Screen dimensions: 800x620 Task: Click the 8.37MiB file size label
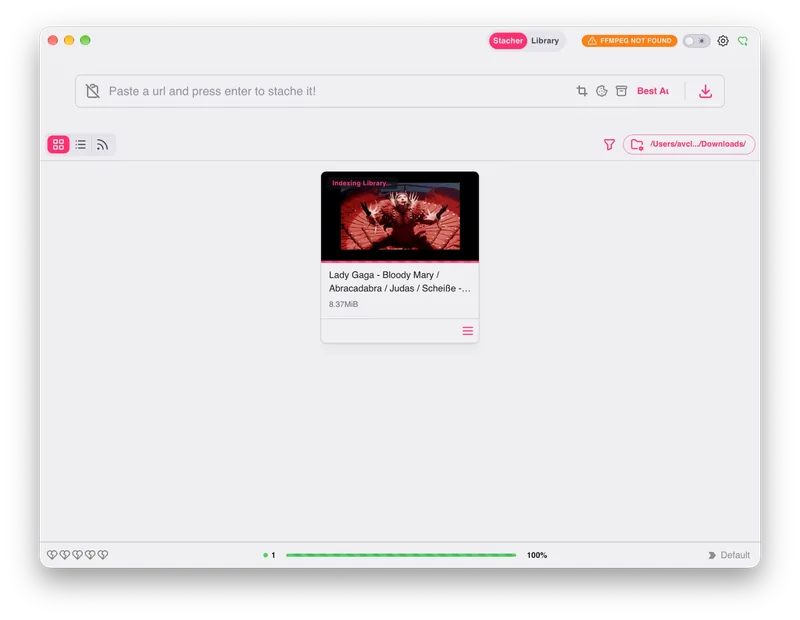pos(343,304)
